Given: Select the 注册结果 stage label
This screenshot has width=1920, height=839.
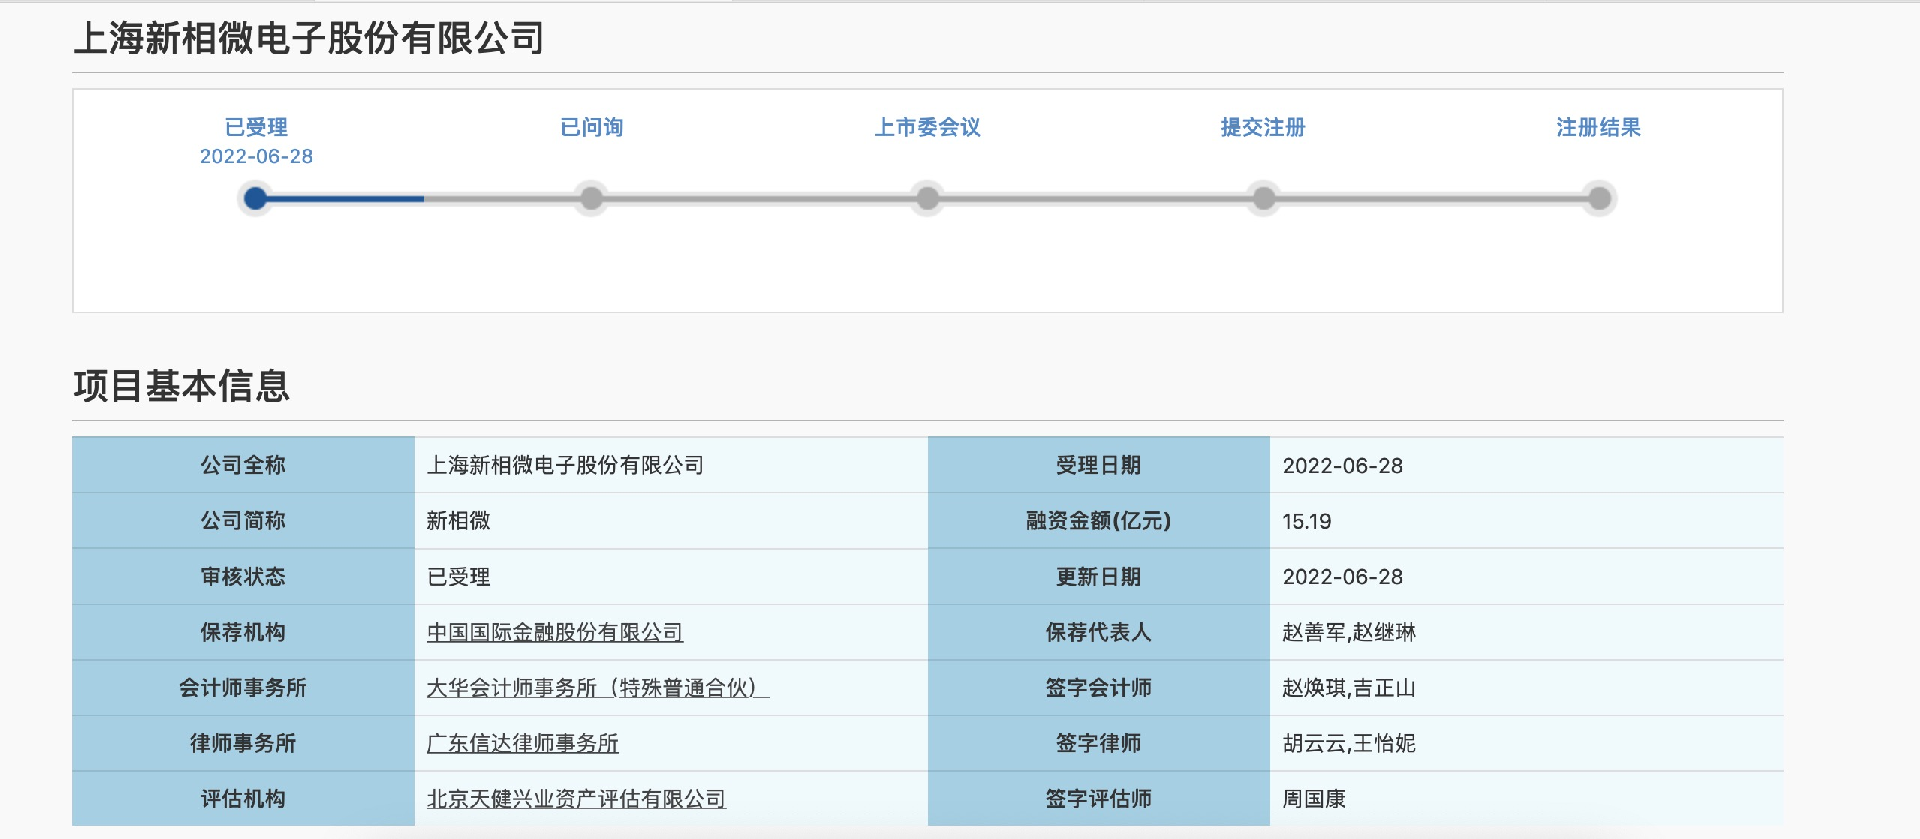Looking at the screenshot, I should 1599,127.
